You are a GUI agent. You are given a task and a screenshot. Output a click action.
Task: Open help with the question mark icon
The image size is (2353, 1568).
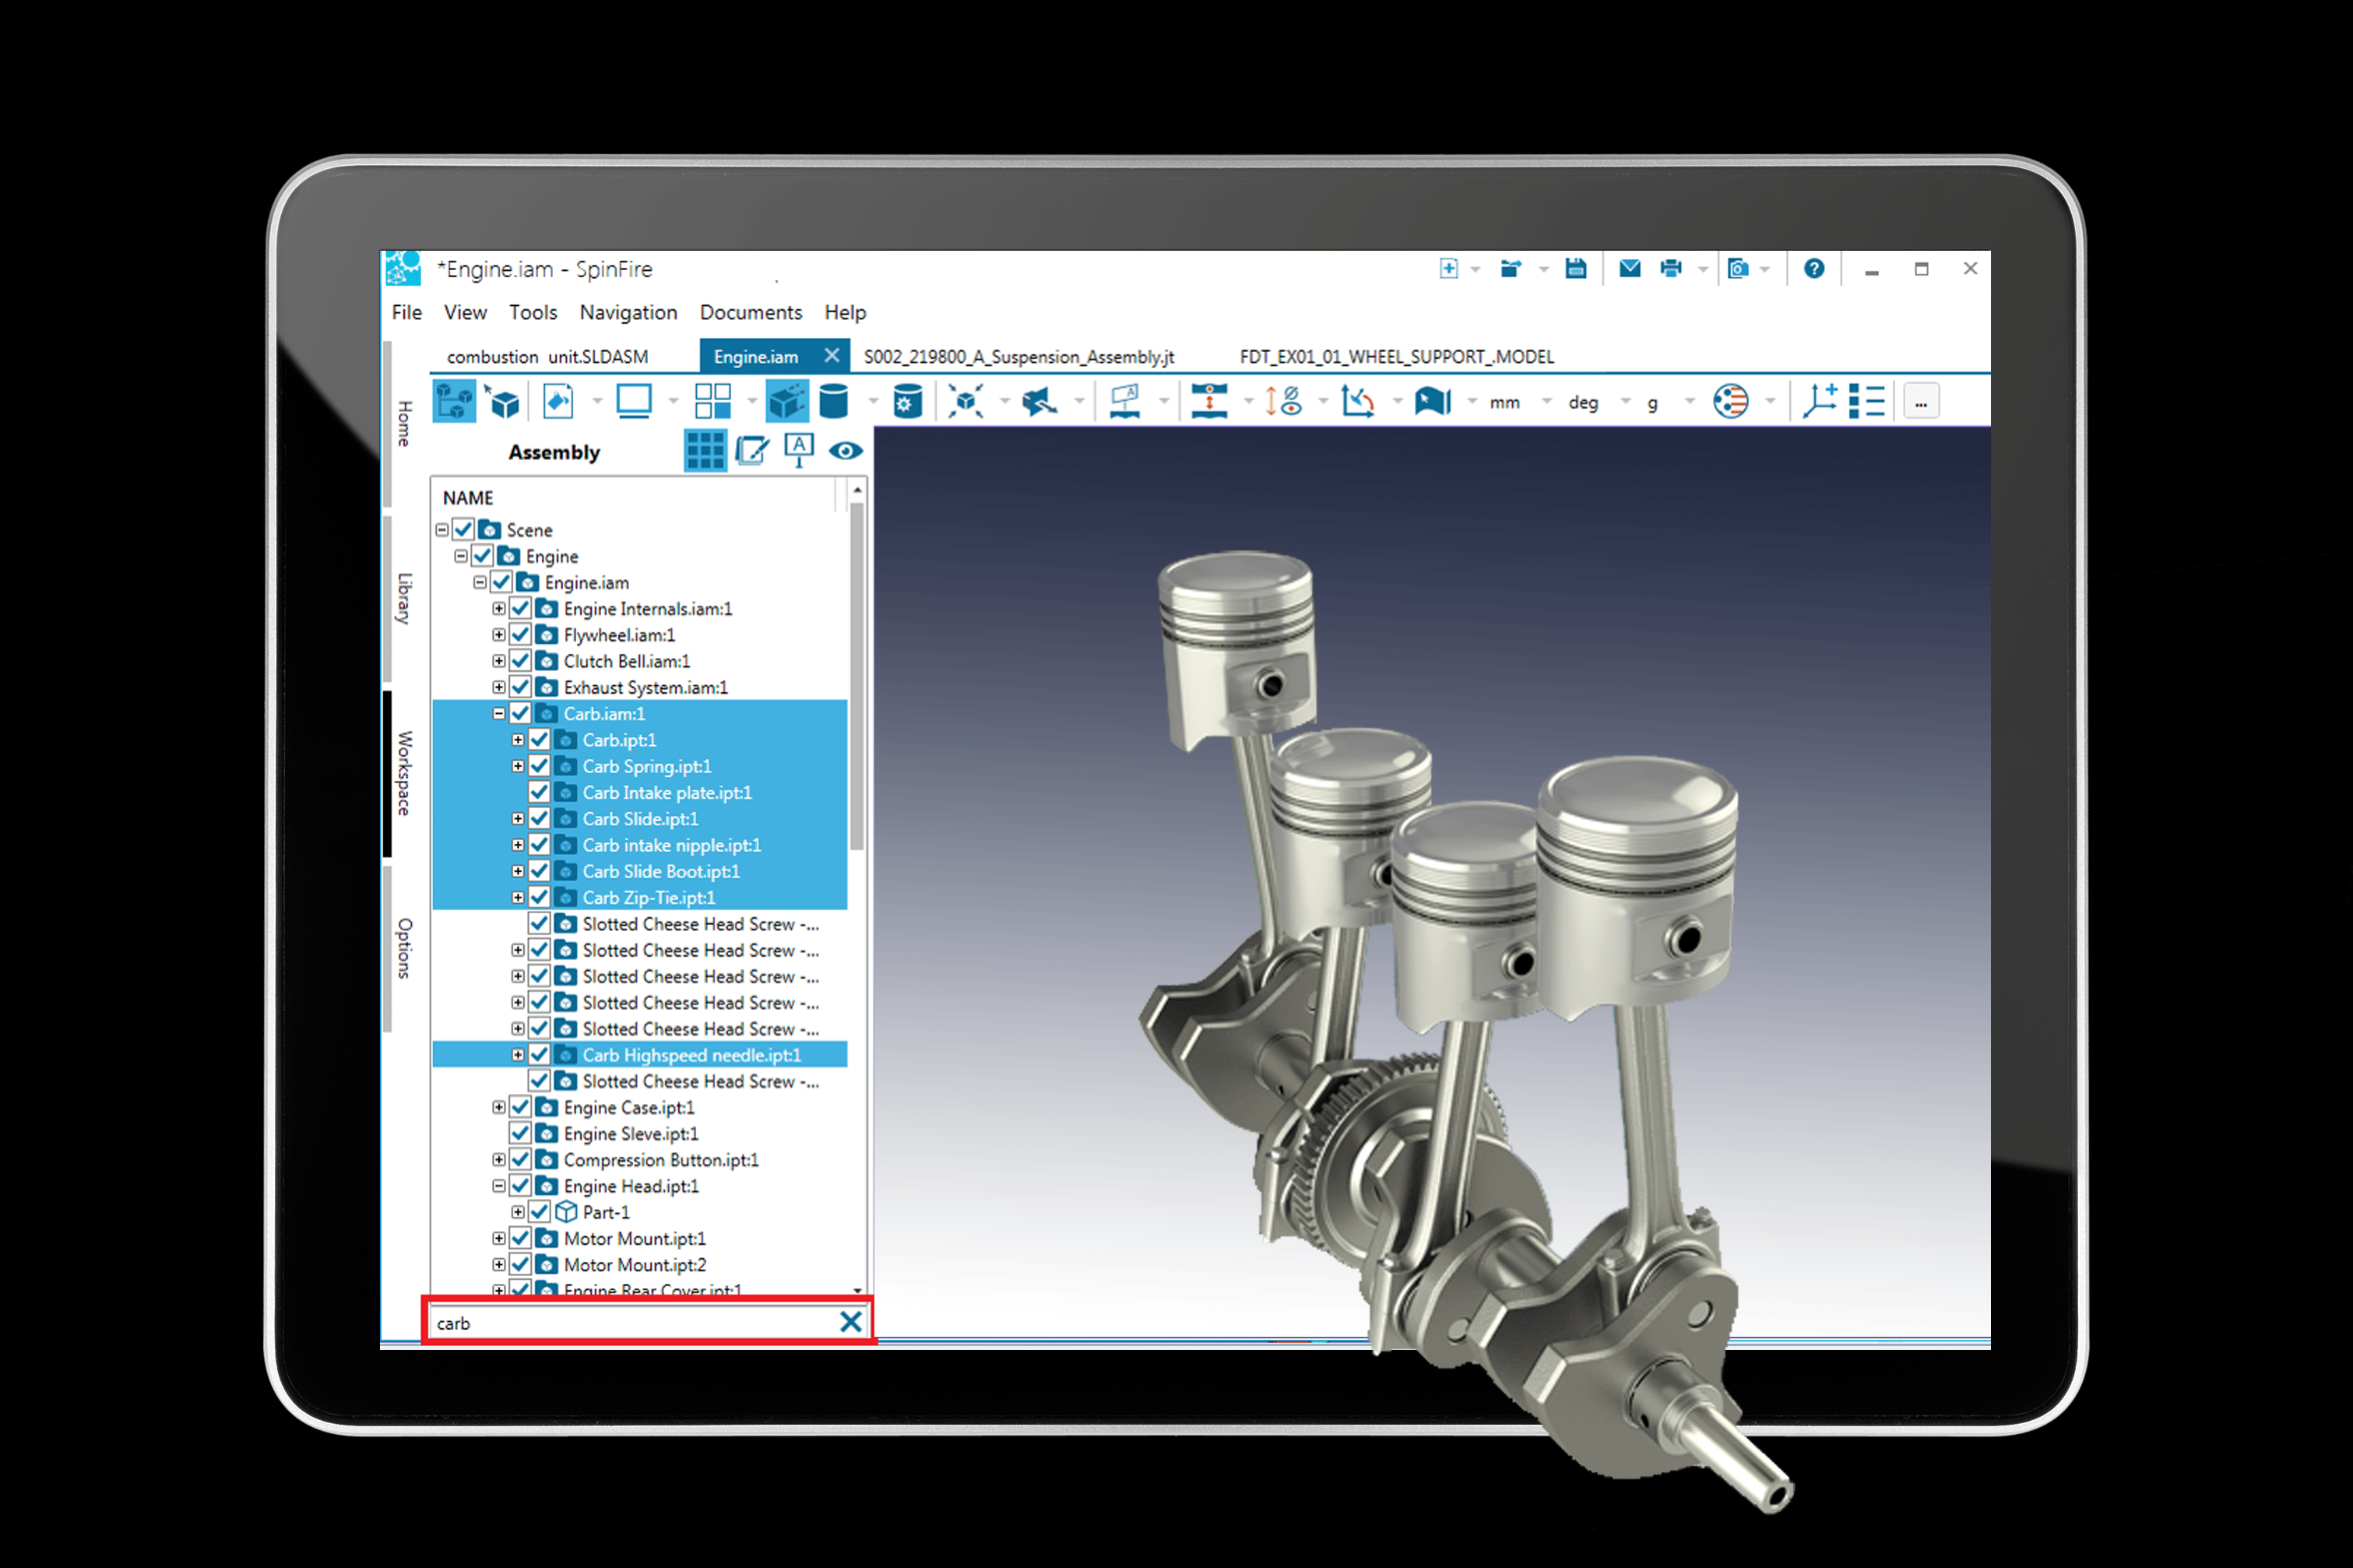click(1814, 268)
